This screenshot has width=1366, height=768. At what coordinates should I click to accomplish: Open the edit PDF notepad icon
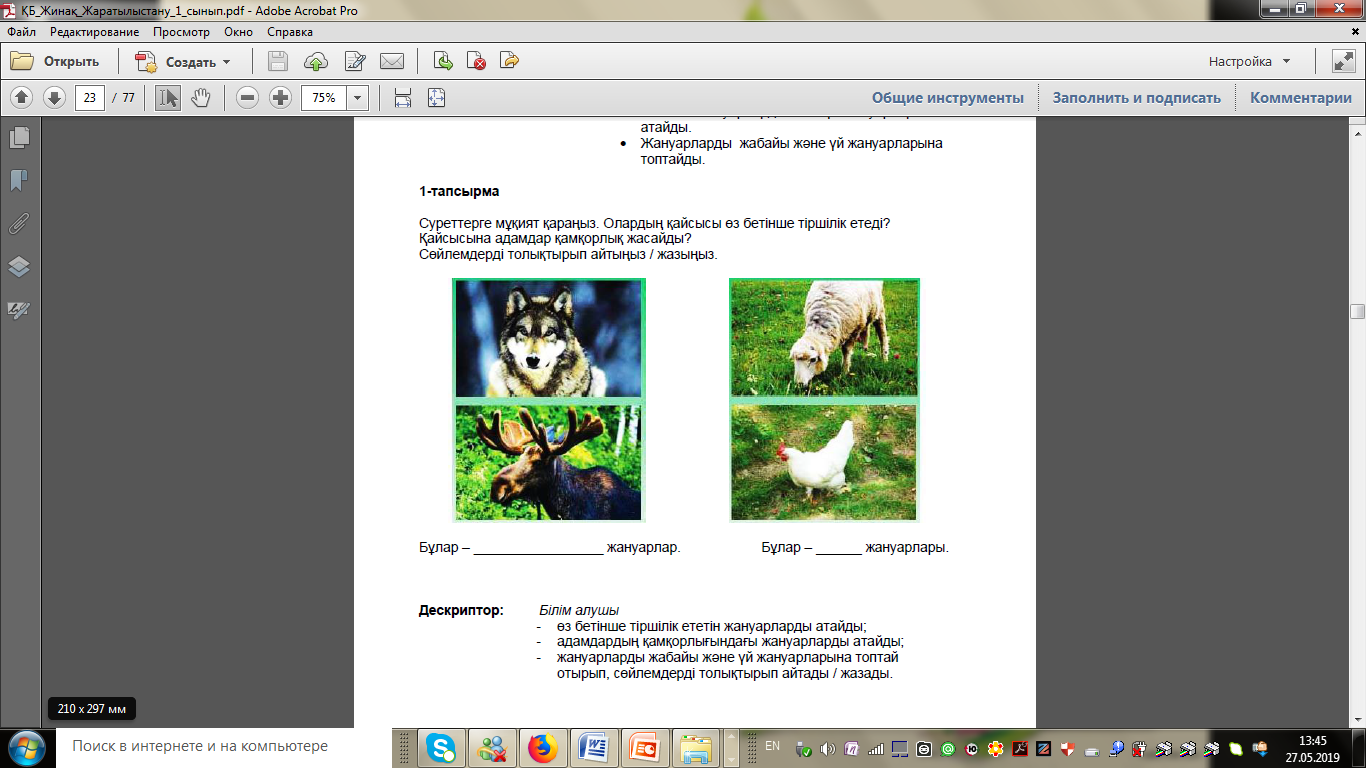click(x=354, y=61)
